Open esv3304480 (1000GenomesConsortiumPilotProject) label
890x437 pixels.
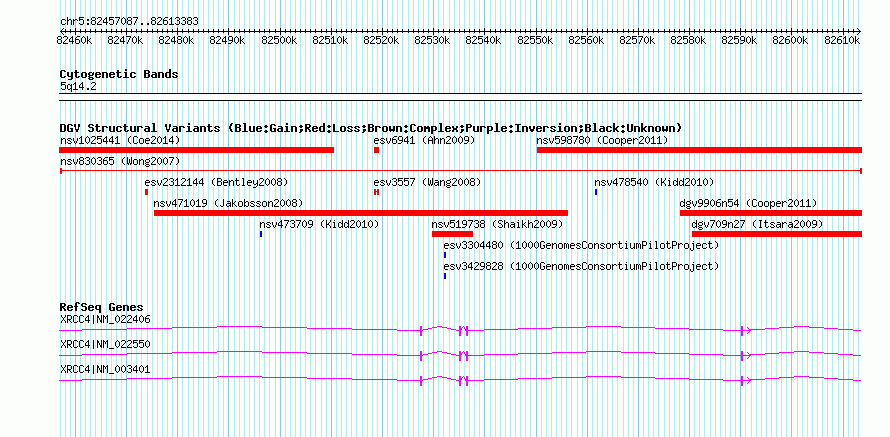pos(581,245)
